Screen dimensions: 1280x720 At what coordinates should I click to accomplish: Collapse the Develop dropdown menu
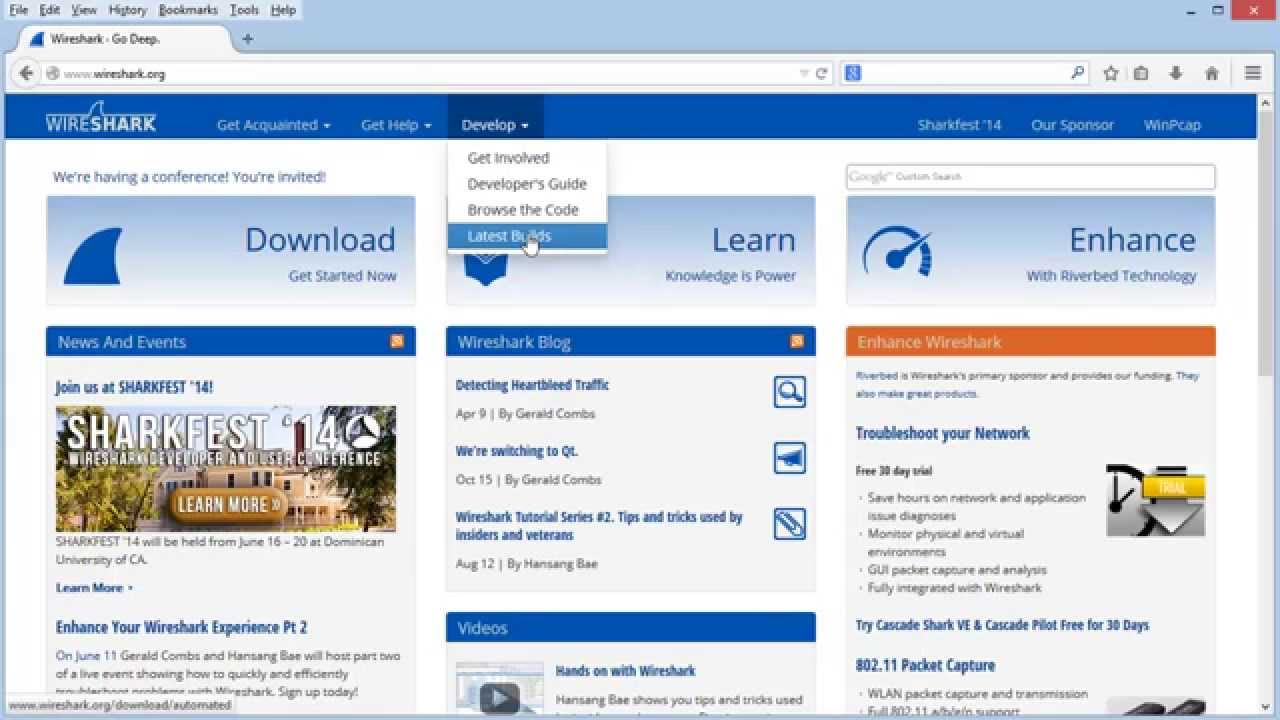click(495, 125)
